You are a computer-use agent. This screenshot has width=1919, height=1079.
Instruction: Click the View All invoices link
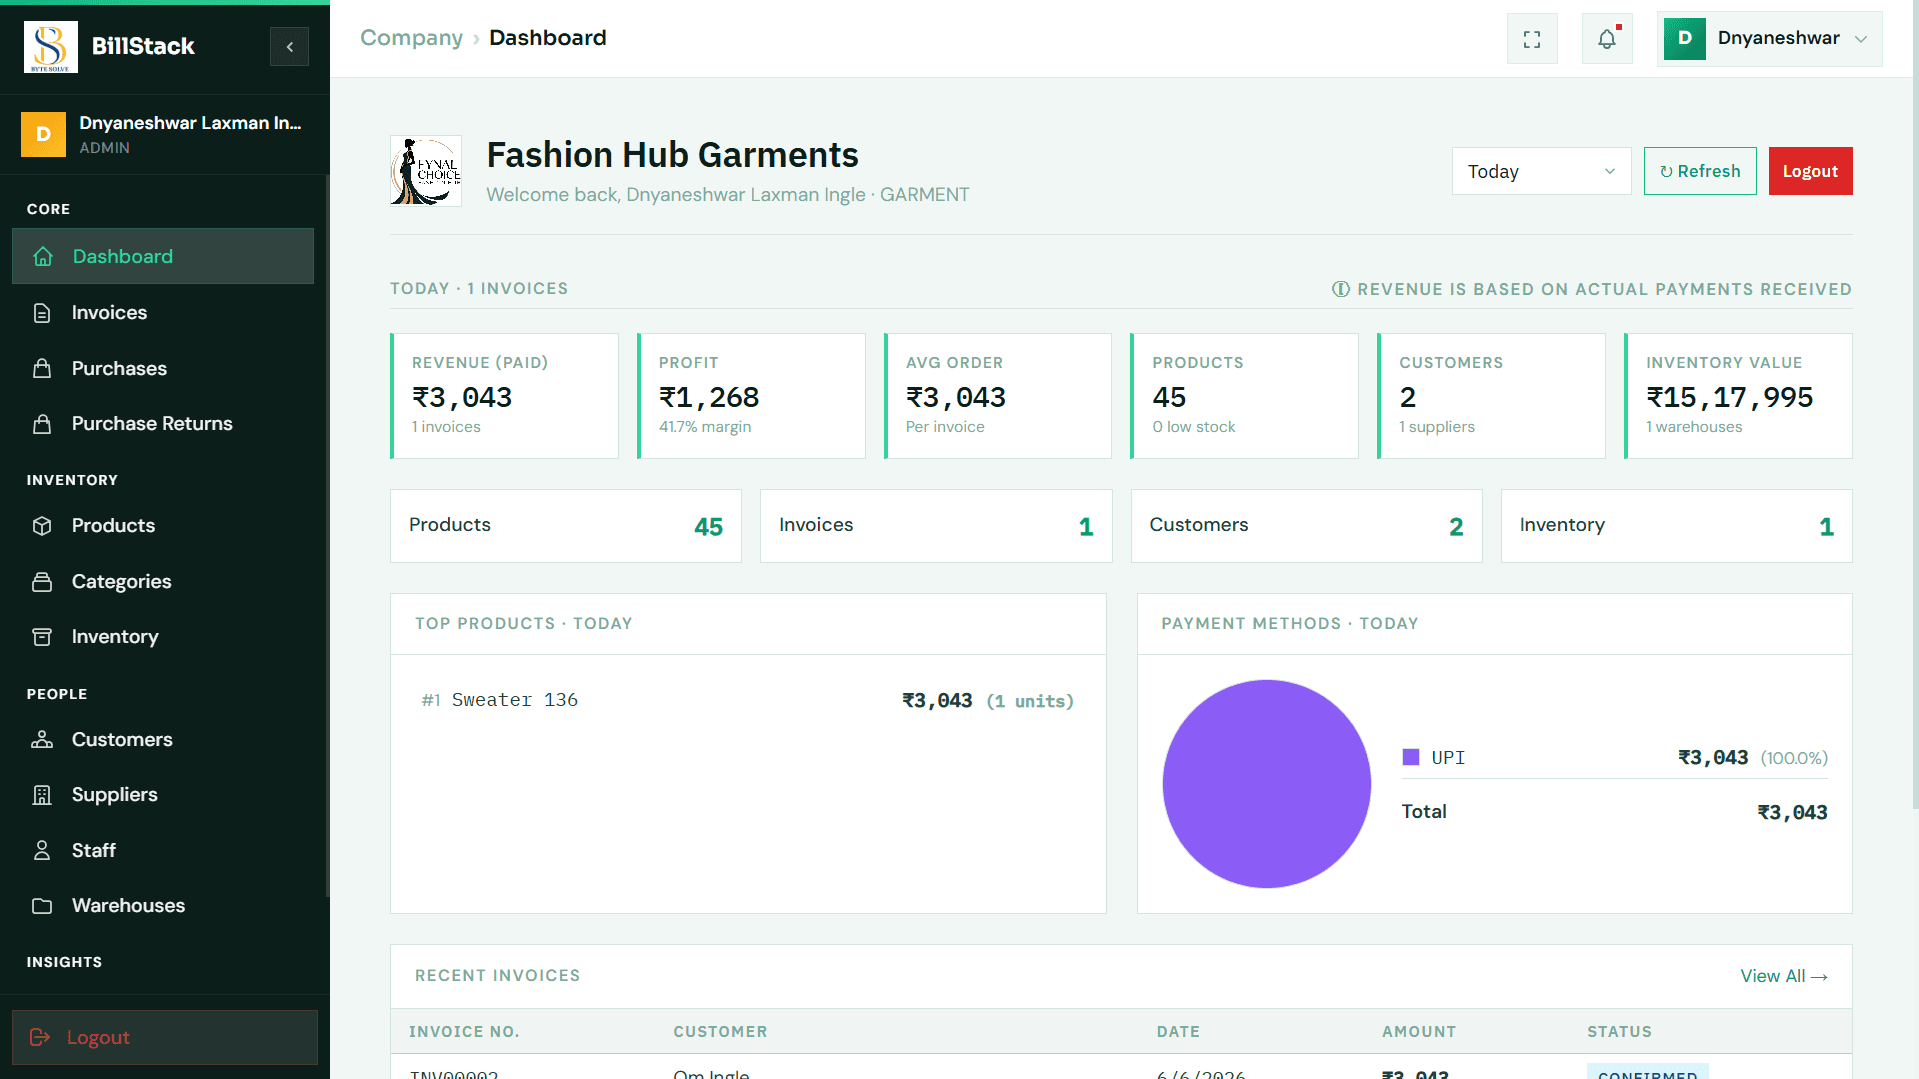tap(1784, 976)
